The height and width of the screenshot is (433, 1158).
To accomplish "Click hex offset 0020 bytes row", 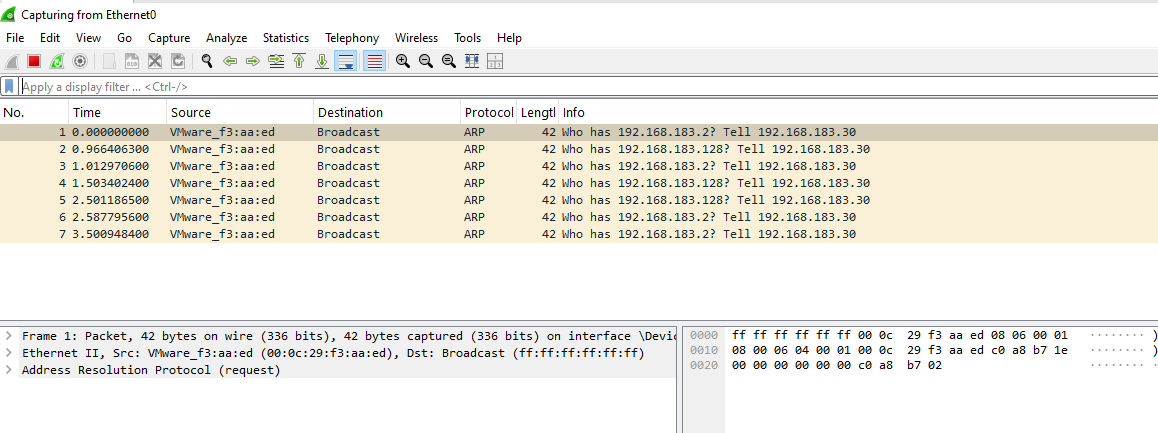I will [837, 366].
